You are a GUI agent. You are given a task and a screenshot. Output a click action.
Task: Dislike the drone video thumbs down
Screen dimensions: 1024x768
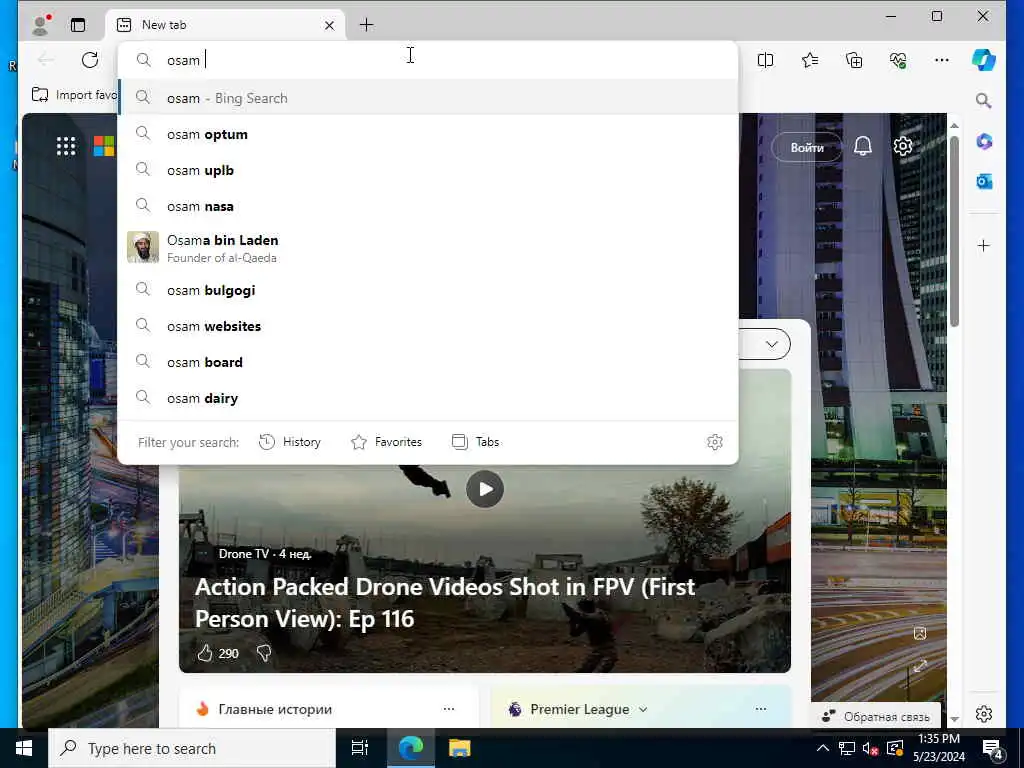click(x=264, y=653)
